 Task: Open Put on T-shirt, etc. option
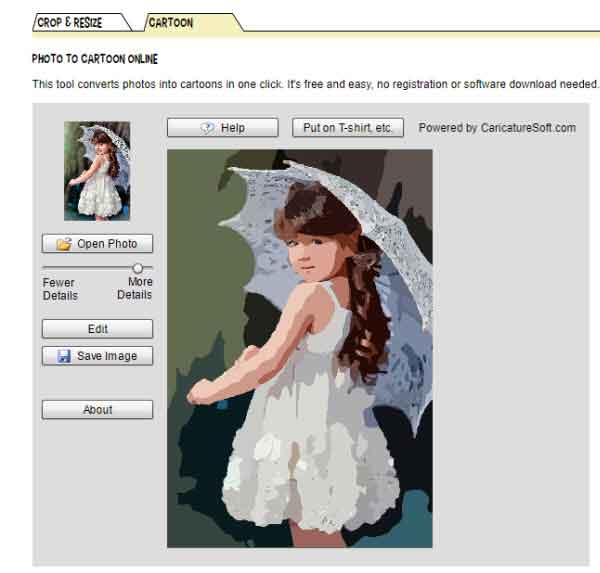(x=348, y=127)
